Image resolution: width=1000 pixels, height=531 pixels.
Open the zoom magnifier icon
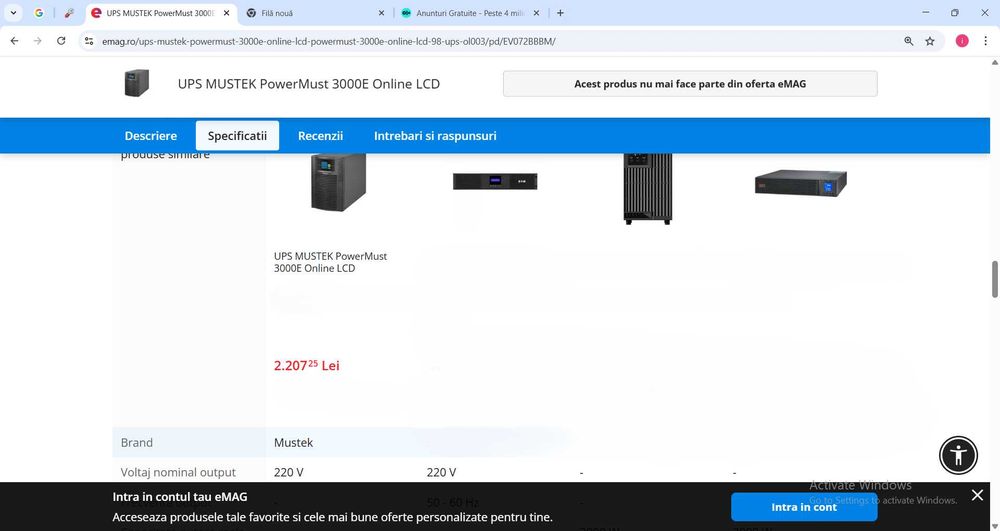pos(908,41)
